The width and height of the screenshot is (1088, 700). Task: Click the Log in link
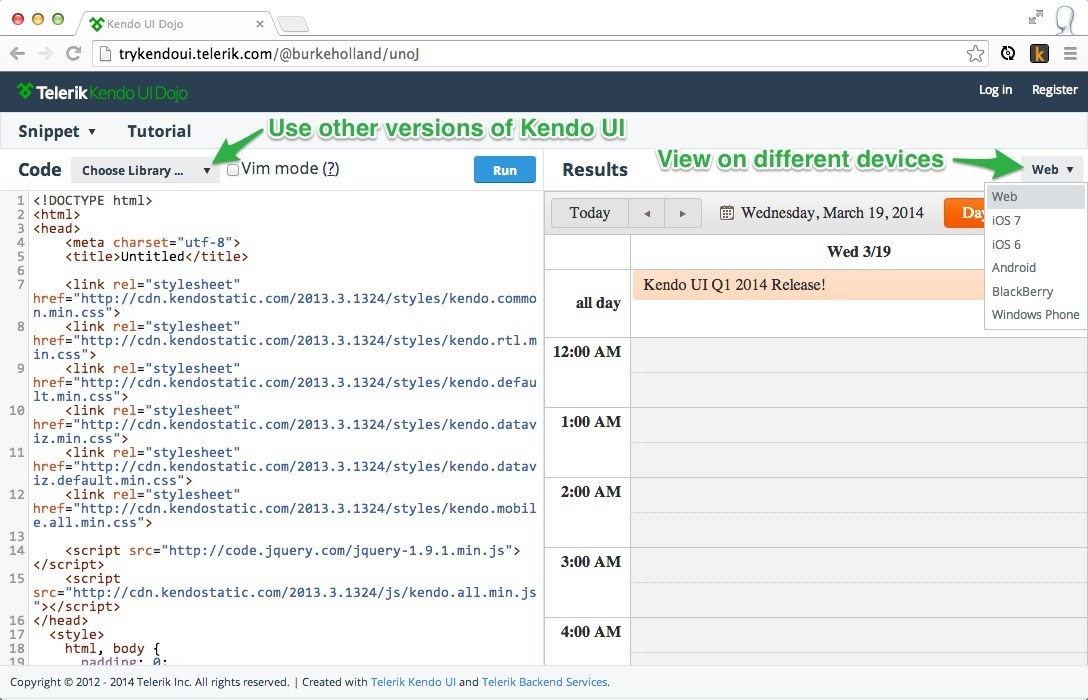tap(995, 89)
